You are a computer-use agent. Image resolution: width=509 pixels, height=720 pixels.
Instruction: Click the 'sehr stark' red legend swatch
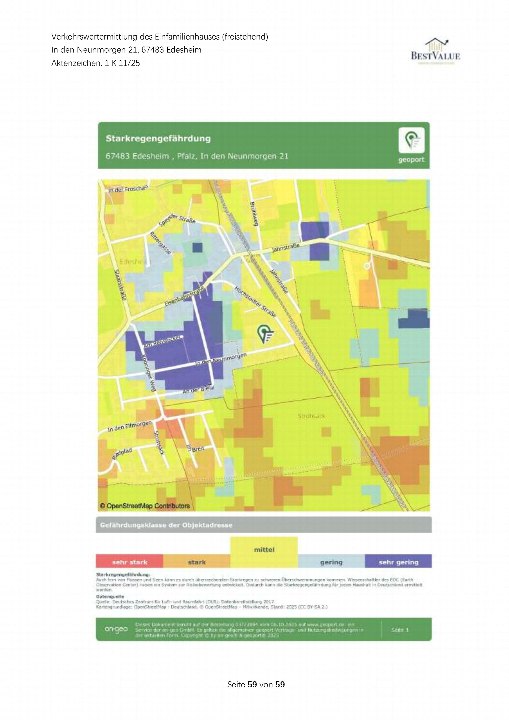(x=130, y=562)
